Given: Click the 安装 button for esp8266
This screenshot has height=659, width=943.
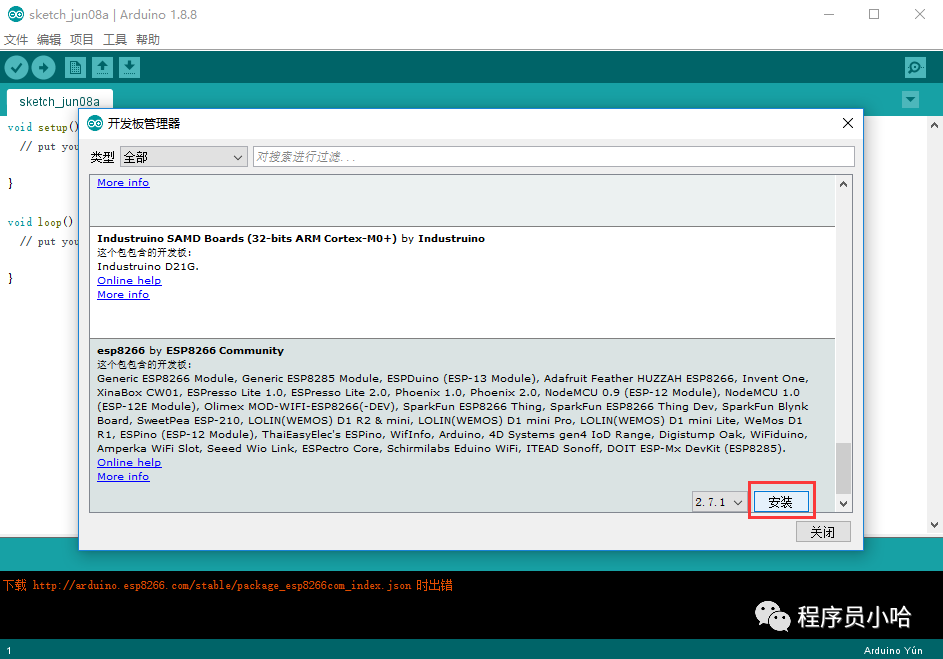Looking at the screenshot, I should 780,502.
